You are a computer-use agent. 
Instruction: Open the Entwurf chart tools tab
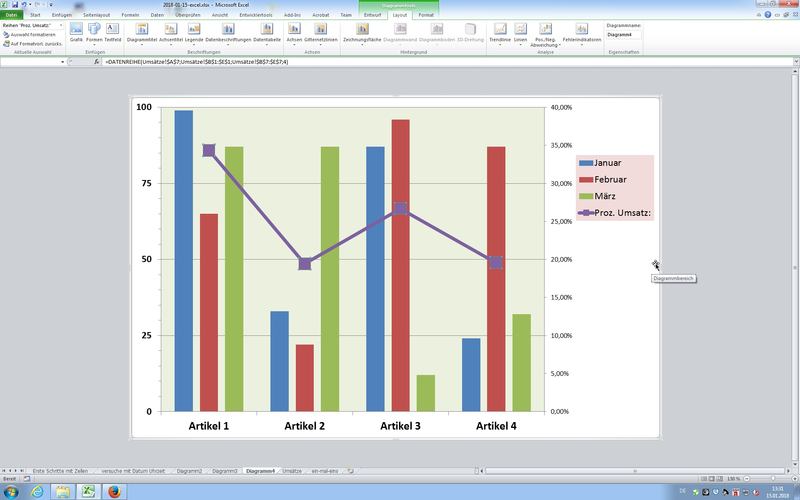pyautogui.click(x=372, y=15)
